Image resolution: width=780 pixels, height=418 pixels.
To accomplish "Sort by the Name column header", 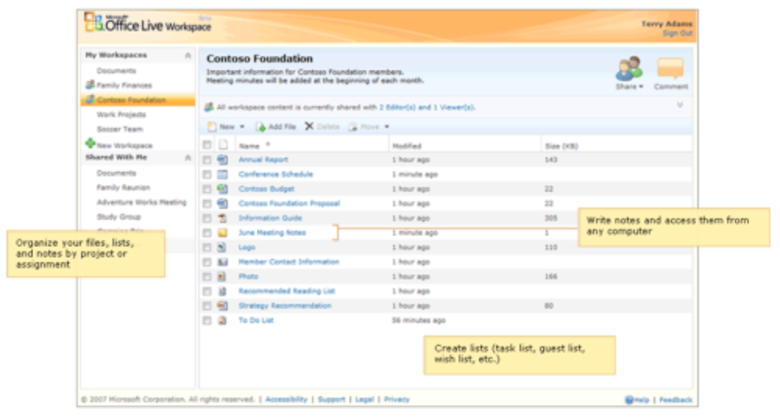I will (249, 146).
